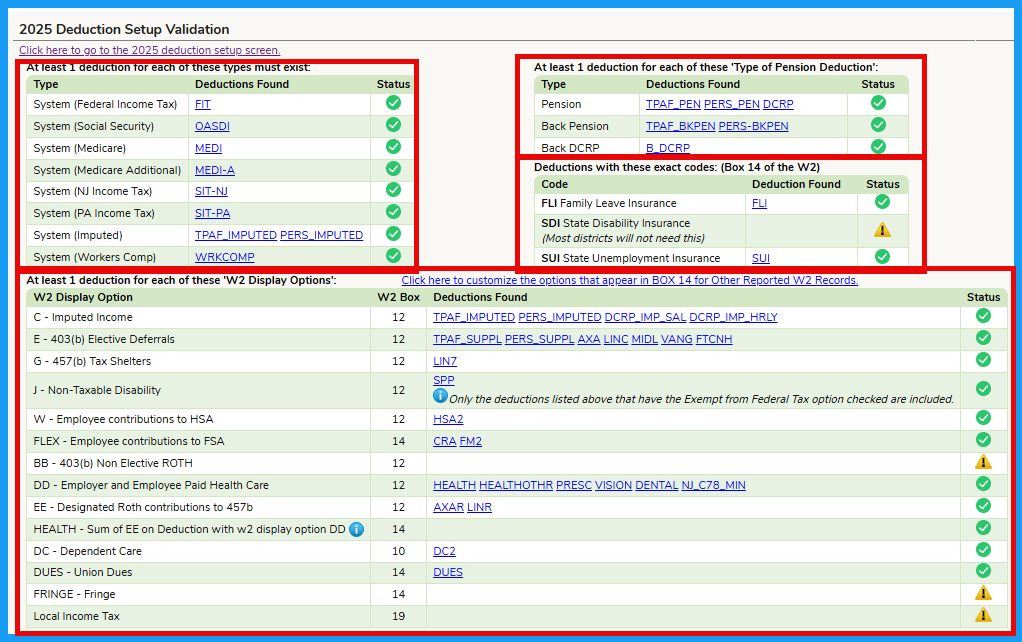Click the green check for DD - Paid Health Care

984,484
